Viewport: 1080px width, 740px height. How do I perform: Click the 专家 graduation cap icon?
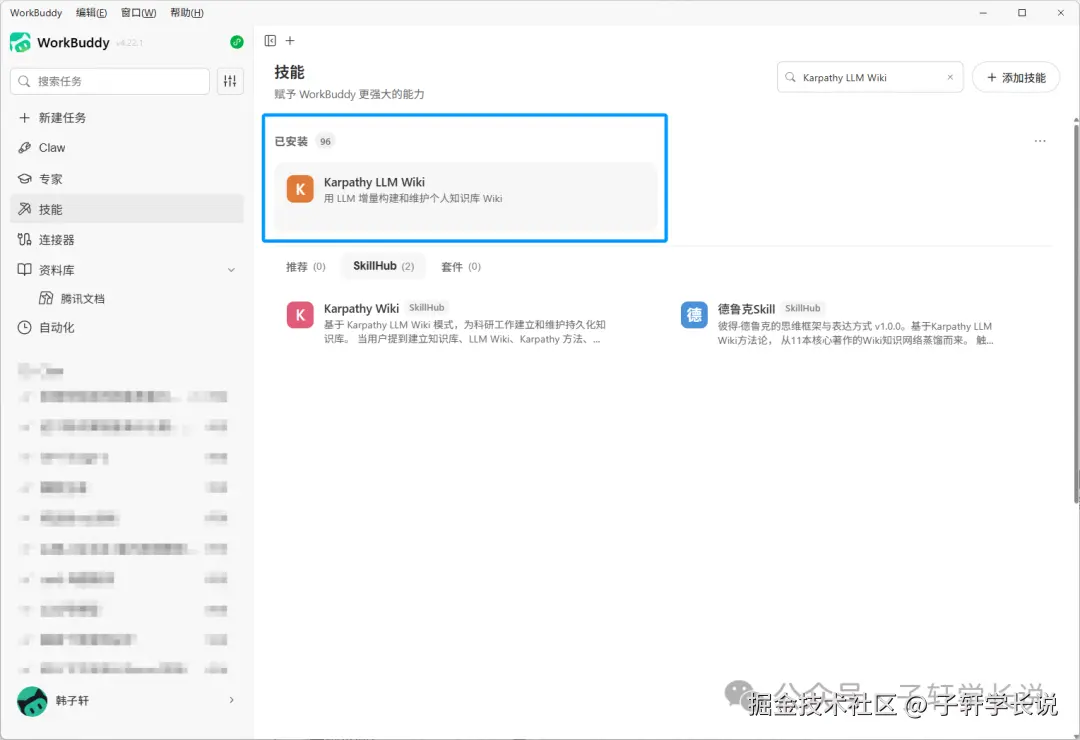pyautogui.click(x=24, y=178)
